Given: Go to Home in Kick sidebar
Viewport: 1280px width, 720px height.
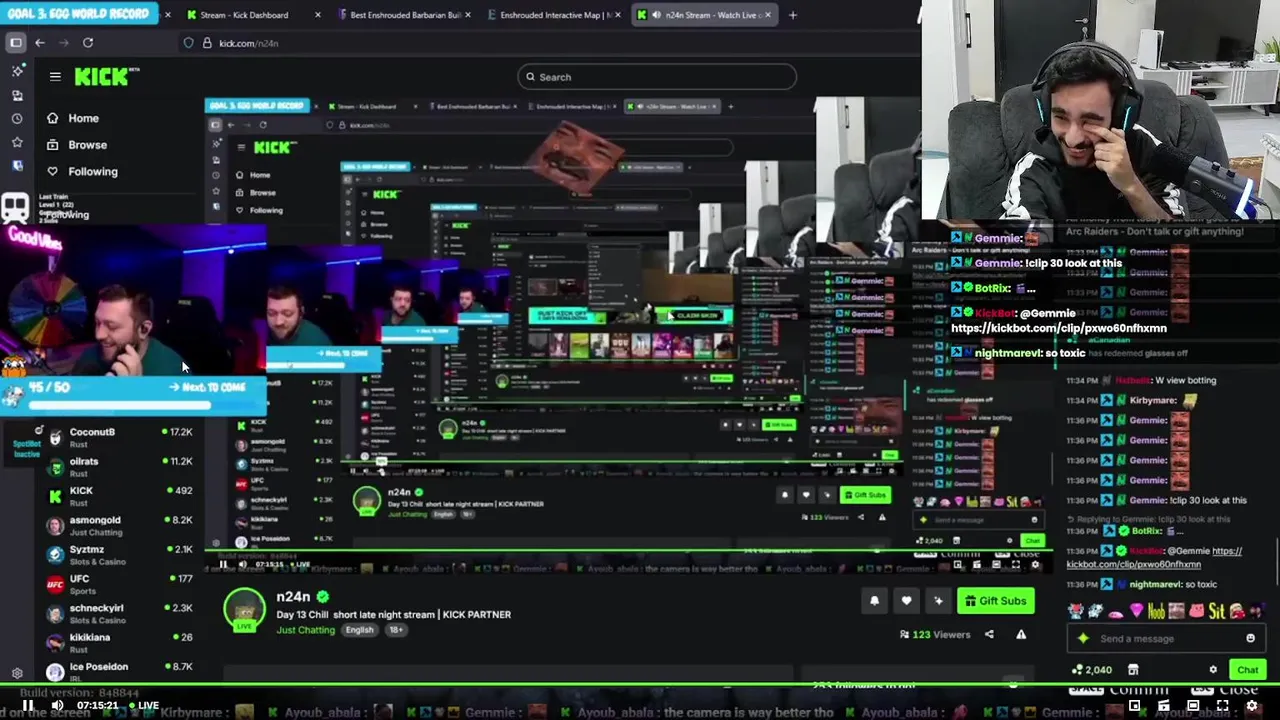Looking at the screenshot, I should pyautogui.click(x=83, y=118).
